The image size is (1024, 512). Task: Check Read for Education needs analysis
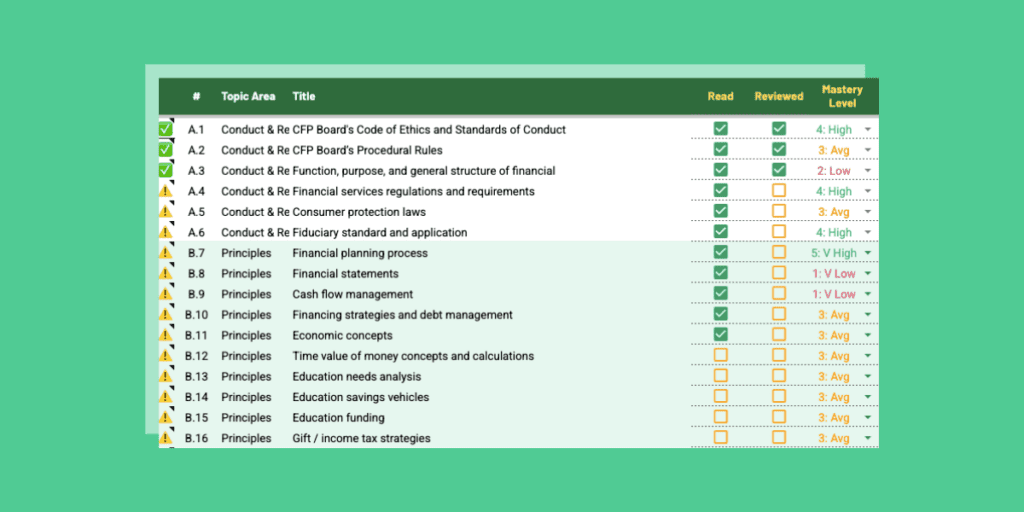[x=720, y=376]
